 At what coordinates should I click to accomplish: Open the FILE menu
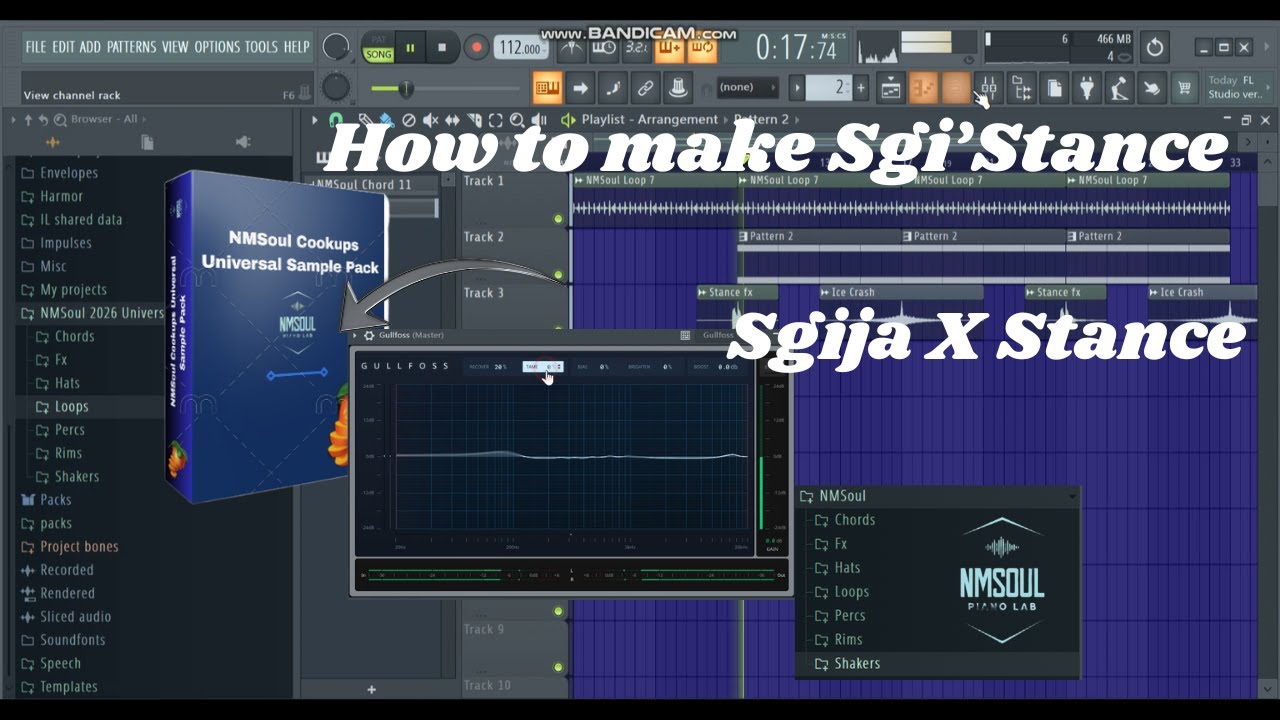click(x=36, y=47)
